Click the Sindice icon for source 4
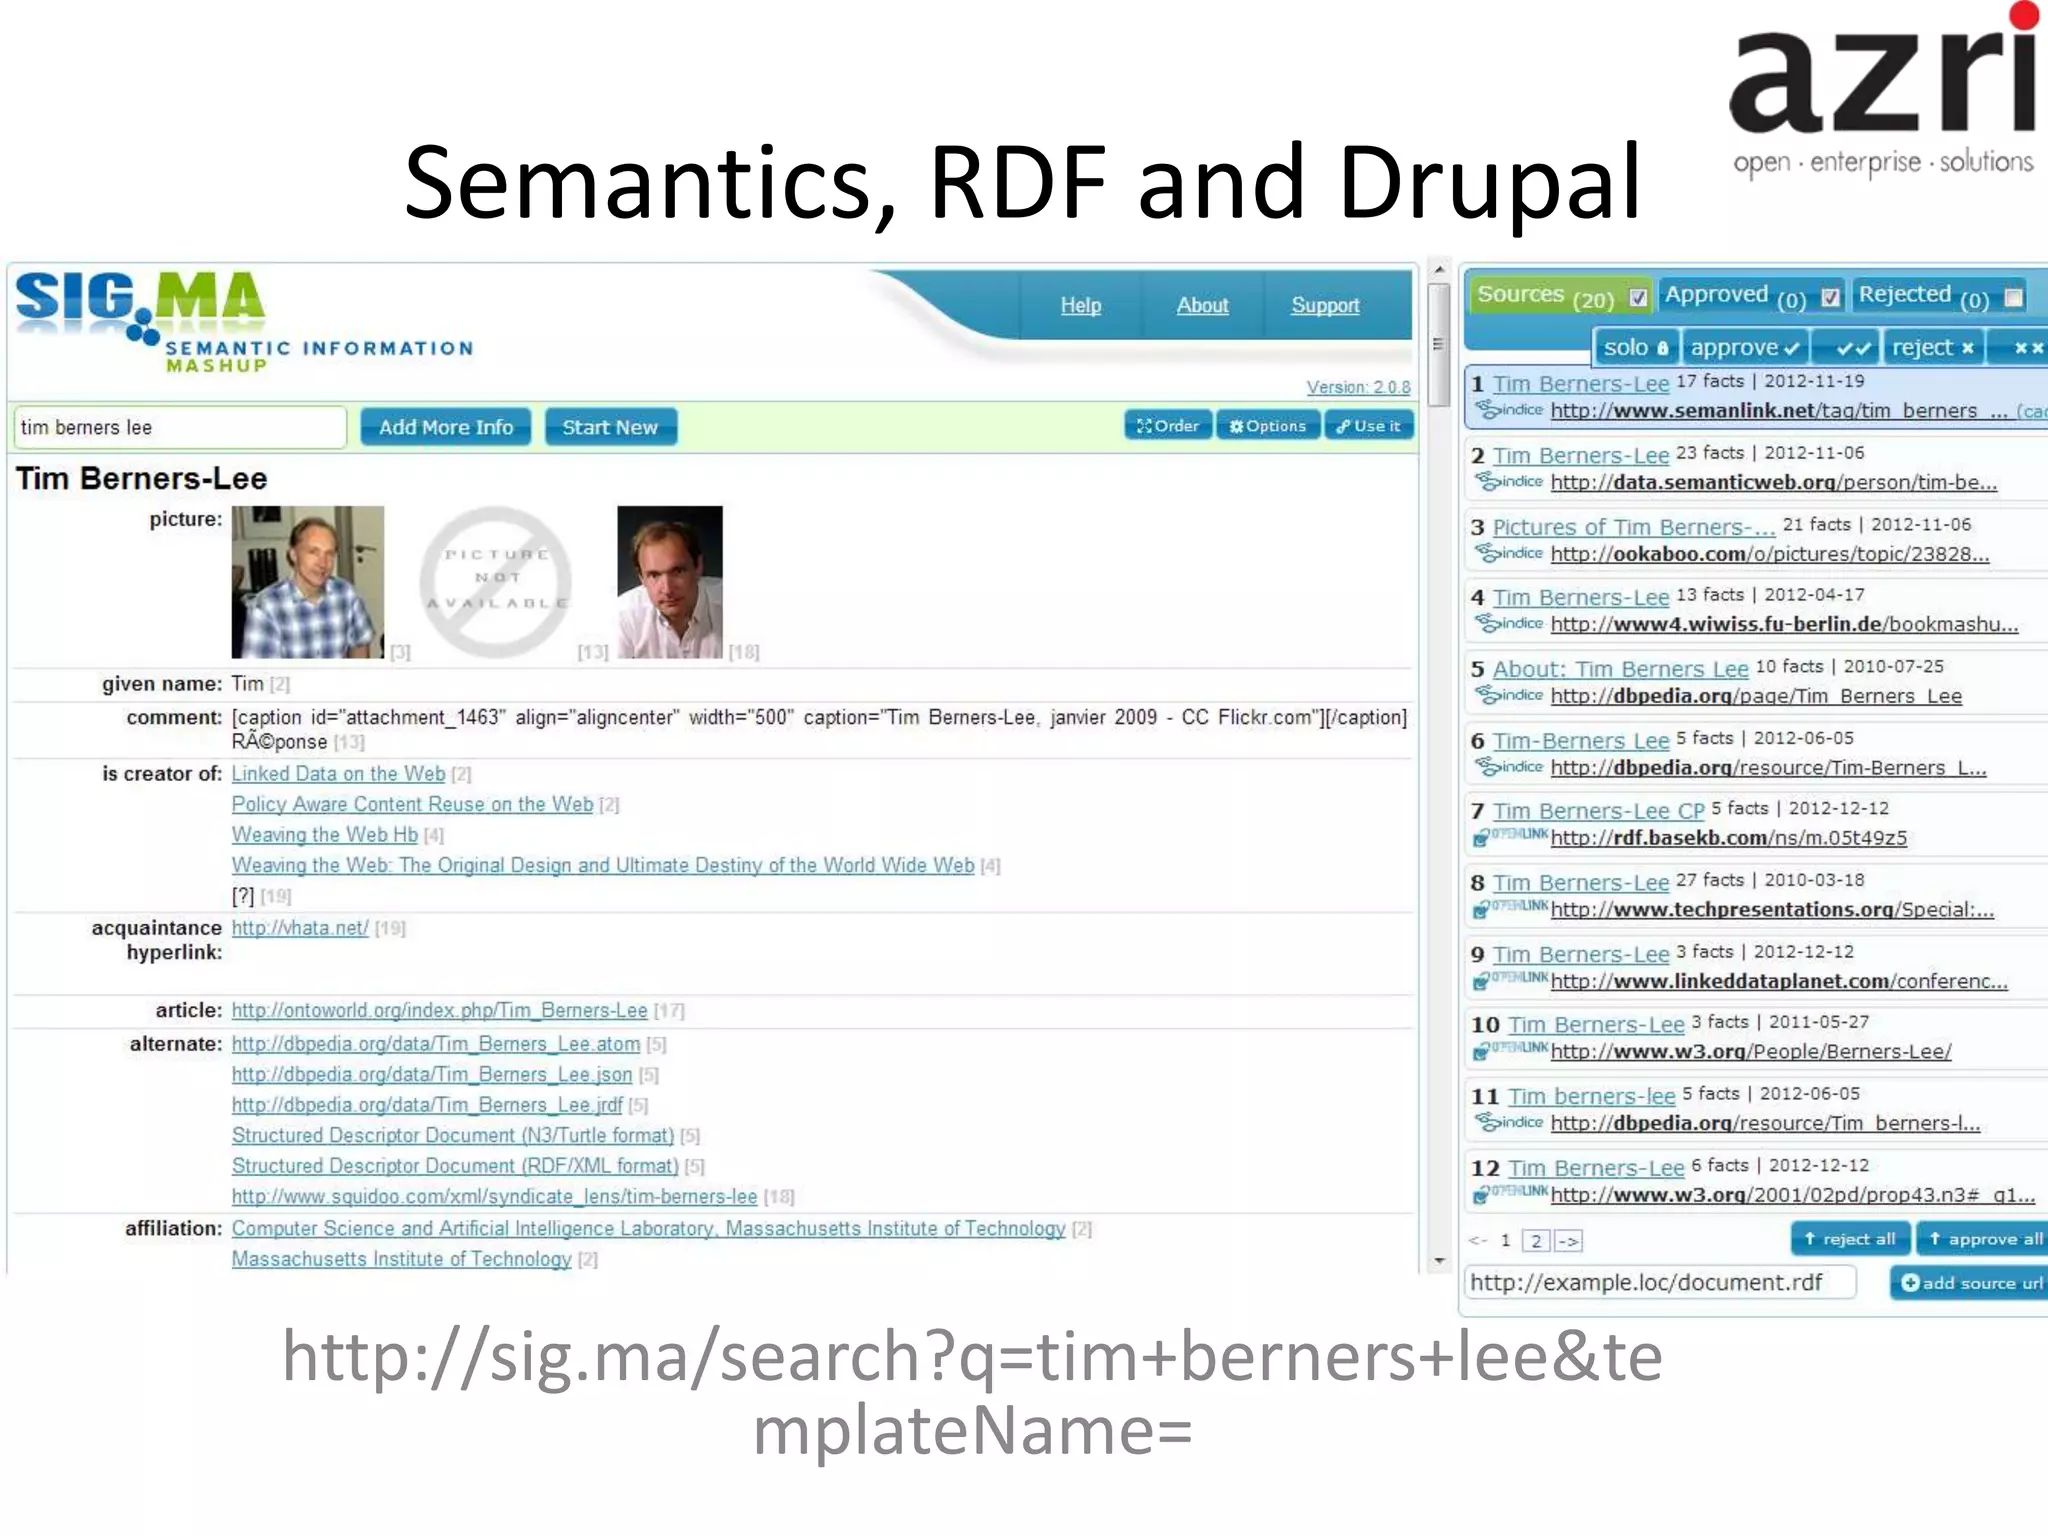The width and height of the screenshot is (2048, 1536). tap(1509, 624)
